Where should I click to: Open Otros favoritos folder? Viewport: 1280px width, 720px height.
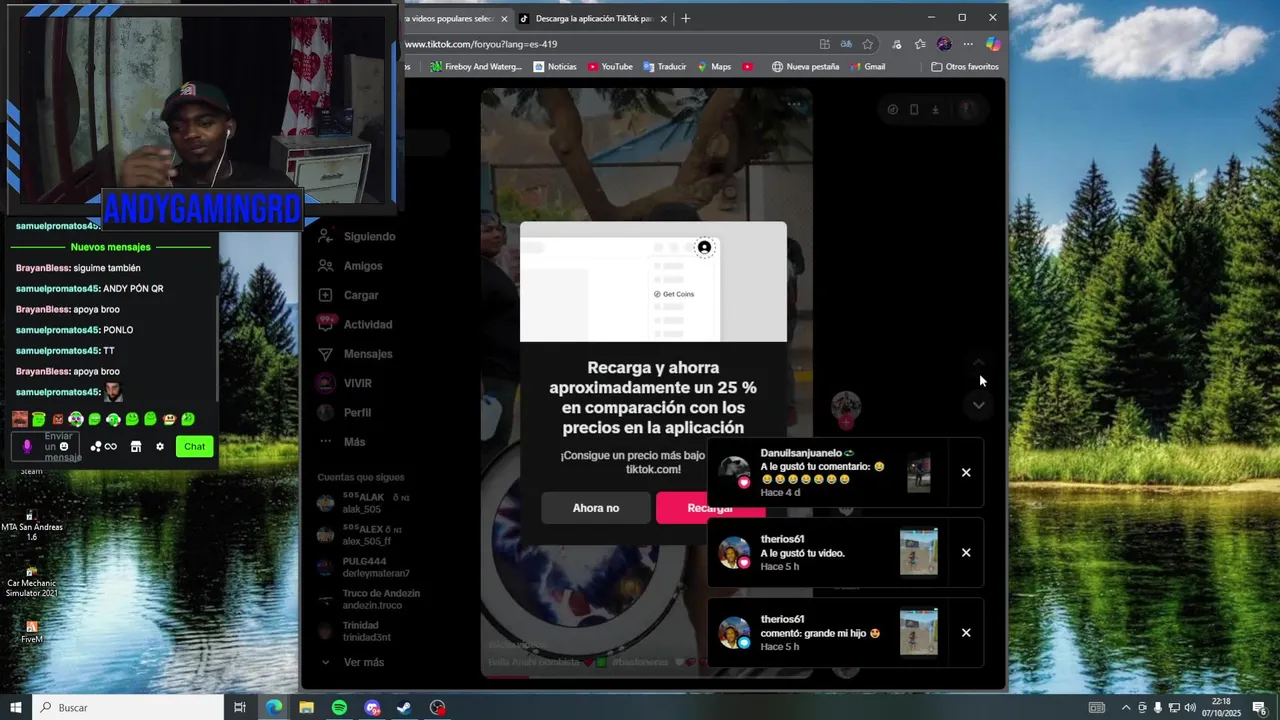pyautogui.click(x=965, y=67)
